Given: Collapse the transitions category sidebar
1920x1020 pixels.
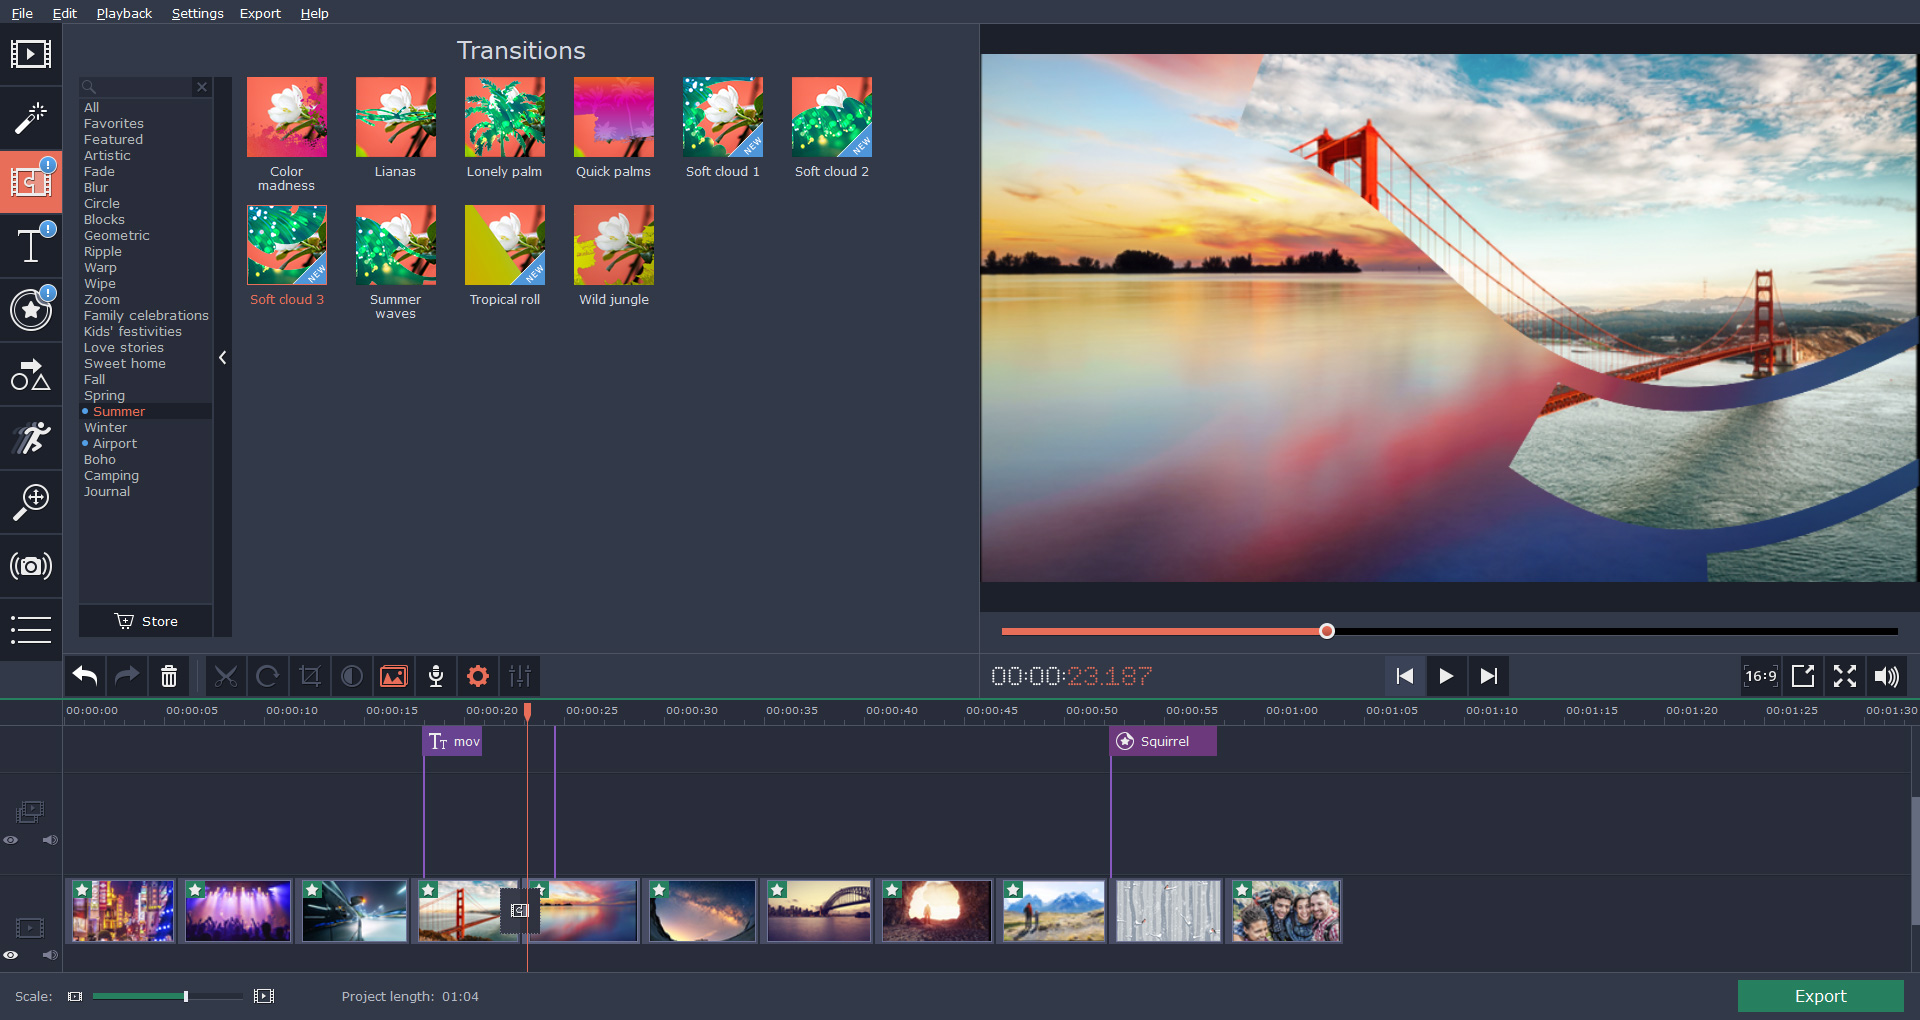Looking at the screenshot, I should [222, 357].
